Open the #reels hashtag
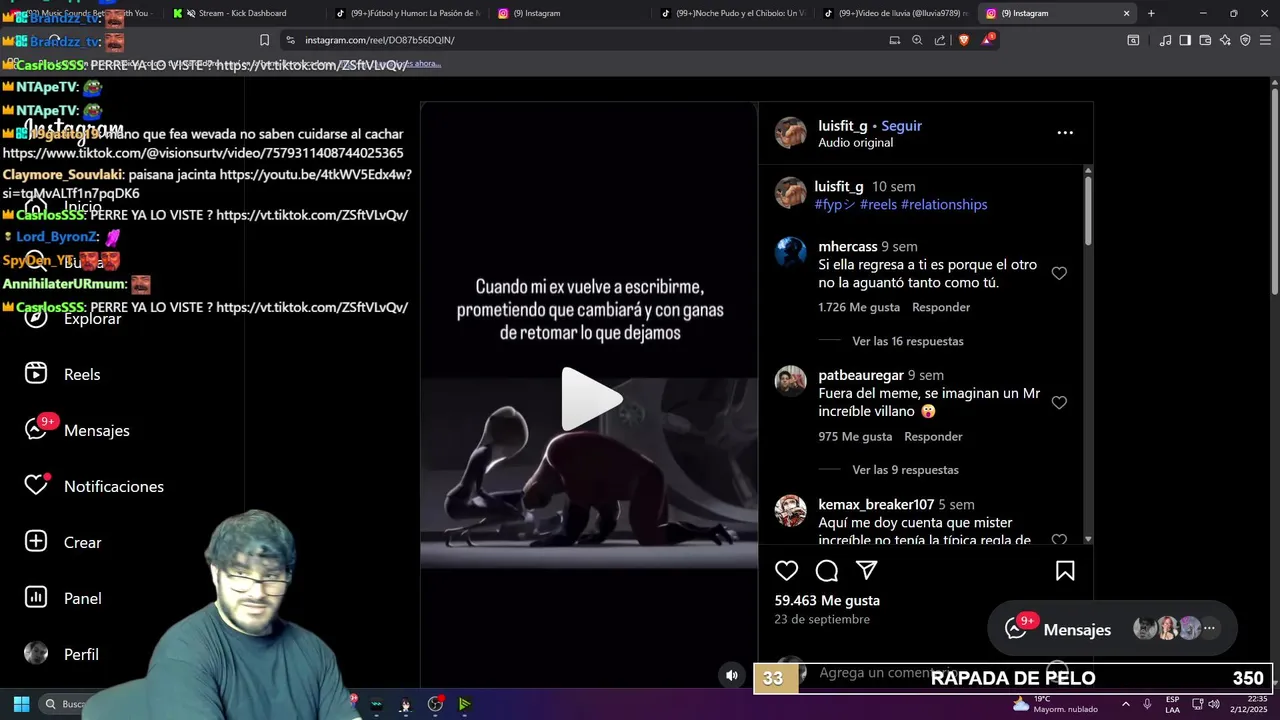The height and width of the screenshot is (720, 1280). 878,204
